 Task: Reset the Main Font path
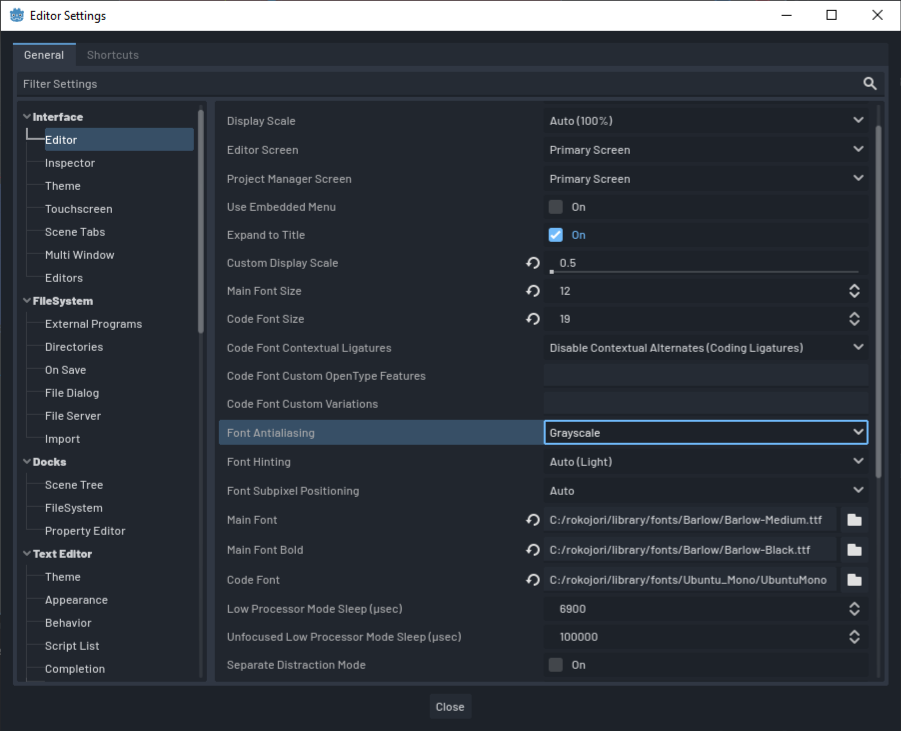pyautogui.click(x=533, y=520)
